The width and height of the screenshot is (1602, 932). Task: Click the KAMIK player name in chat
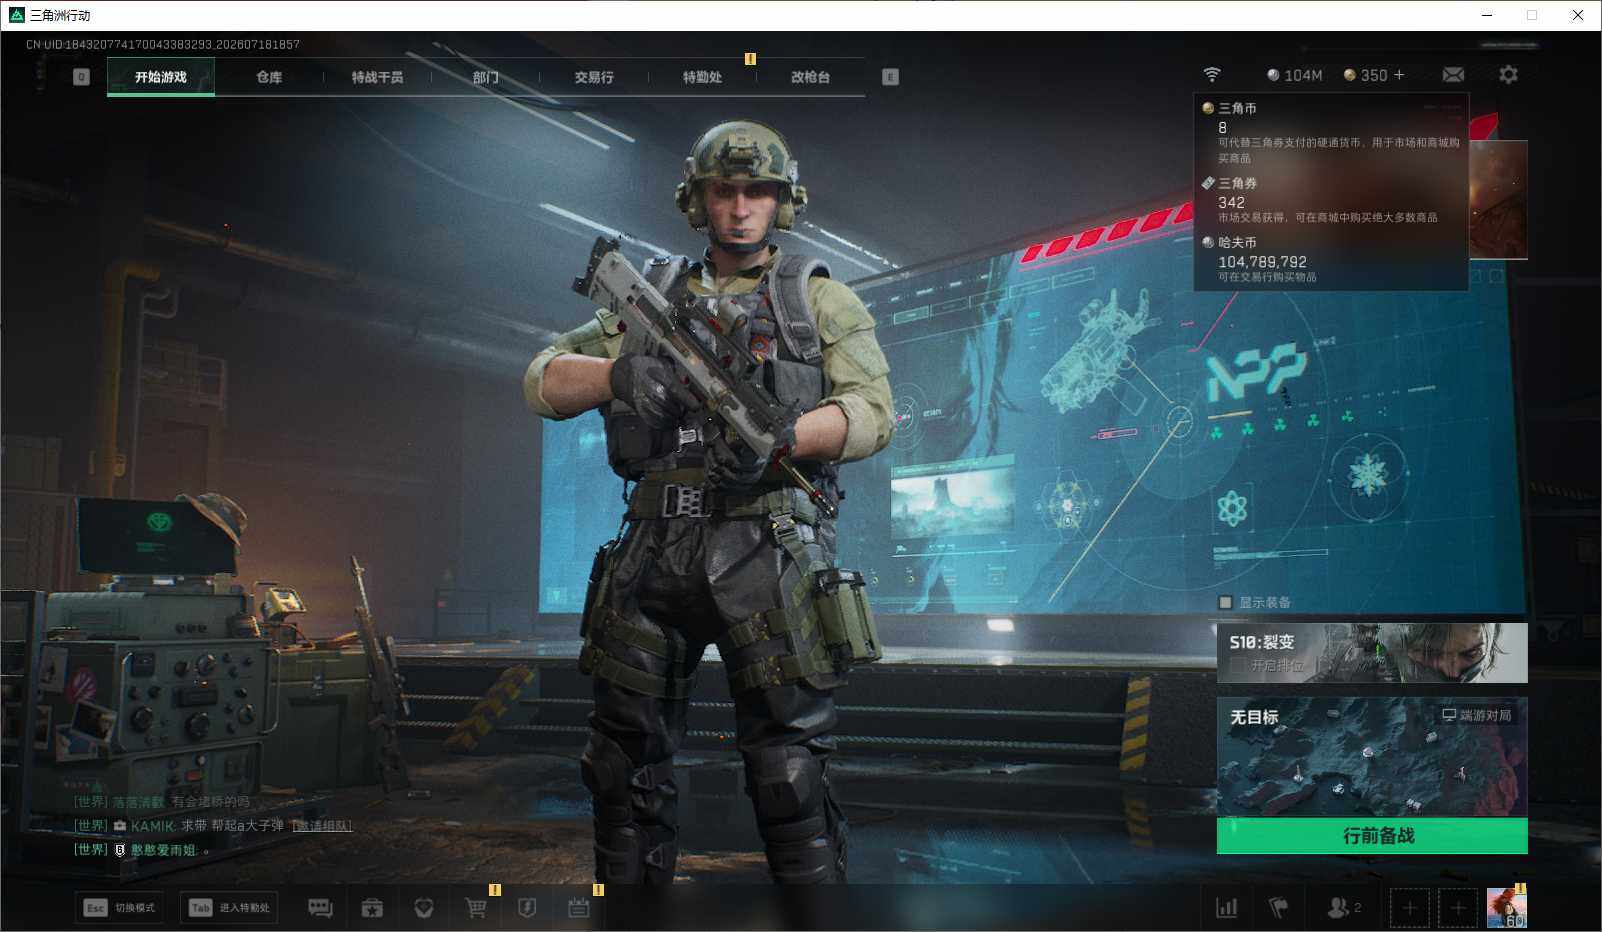(152, 826)
